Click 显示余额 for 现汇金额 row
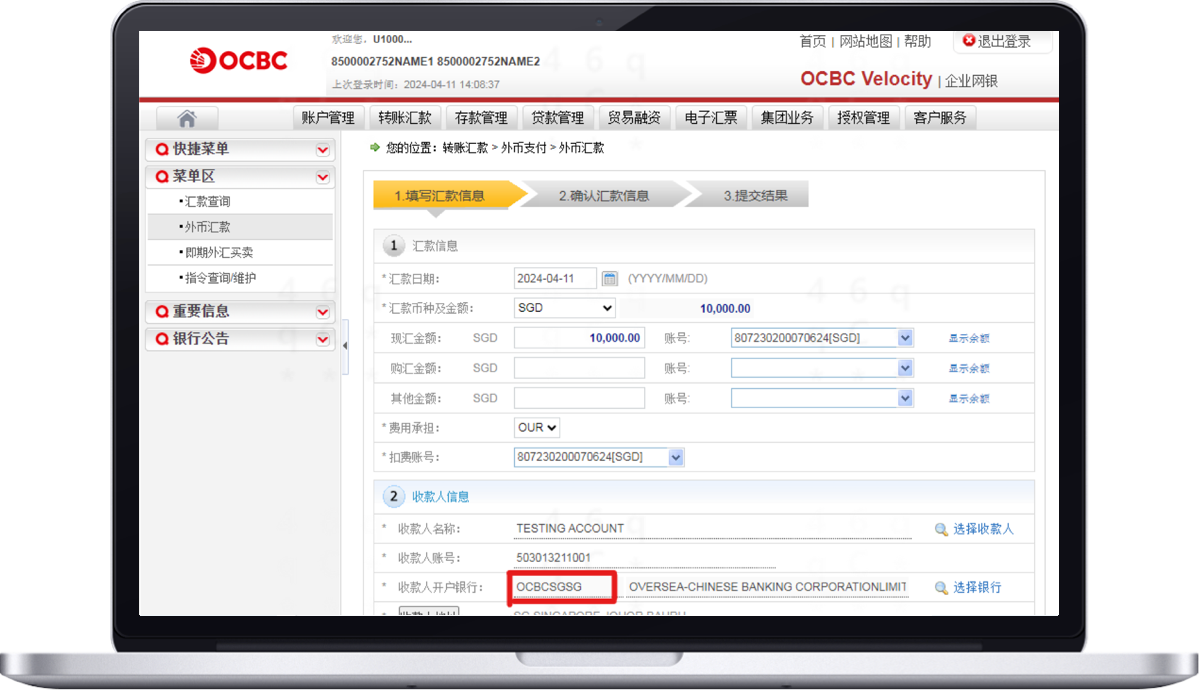Viewport: 1200px width, 690px height. [969, 339]
